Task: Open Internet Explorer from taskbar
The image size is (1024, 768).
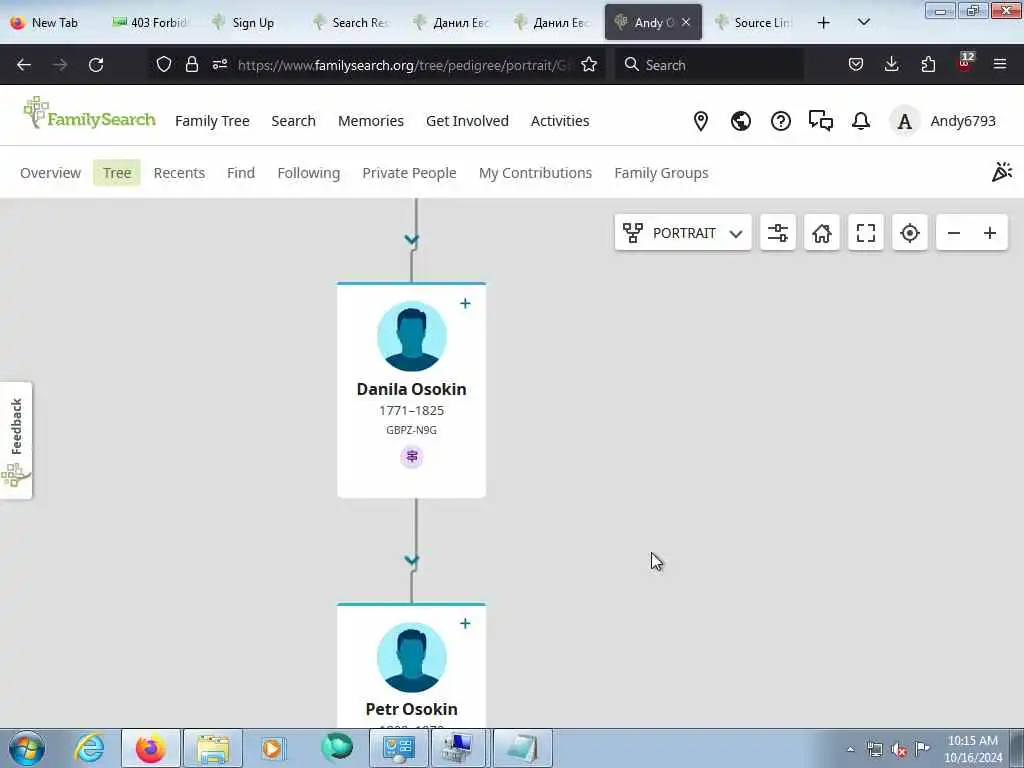Action: [x=89, y=748]
